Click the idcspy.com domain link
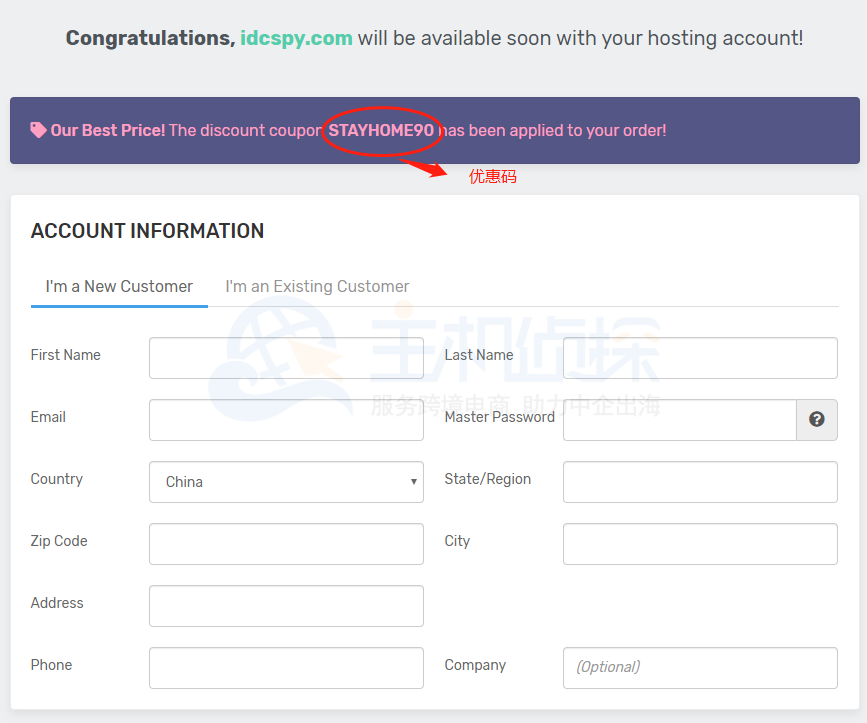The width and height of the screenshot is (867, 723). 296,38
